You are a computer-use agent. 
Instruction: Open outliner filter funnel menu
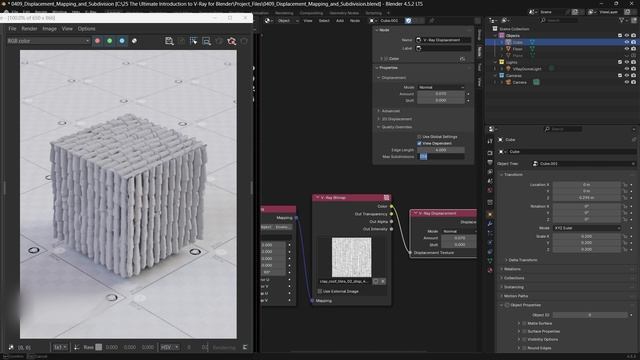coord(622,20)
